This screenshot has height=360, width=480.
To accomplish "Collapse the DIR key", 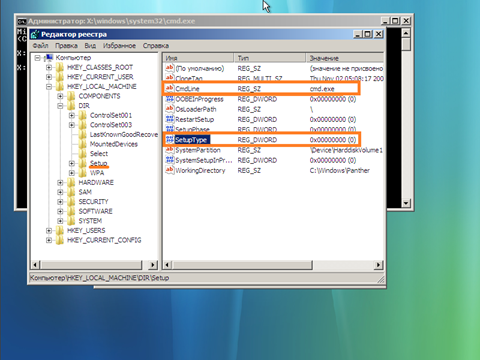I will coord(60,106).
